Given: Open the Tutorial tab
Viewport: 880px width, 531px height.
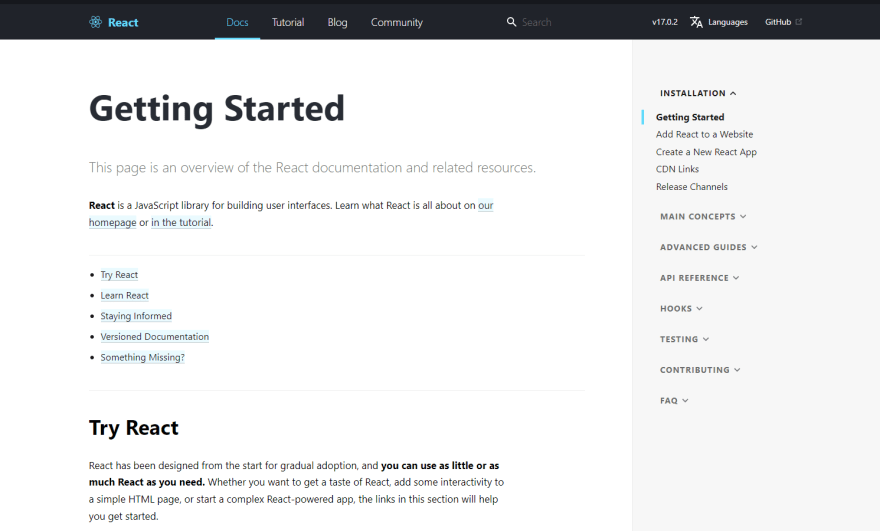Looking at the screenshot, I should (x=288, y=22).
